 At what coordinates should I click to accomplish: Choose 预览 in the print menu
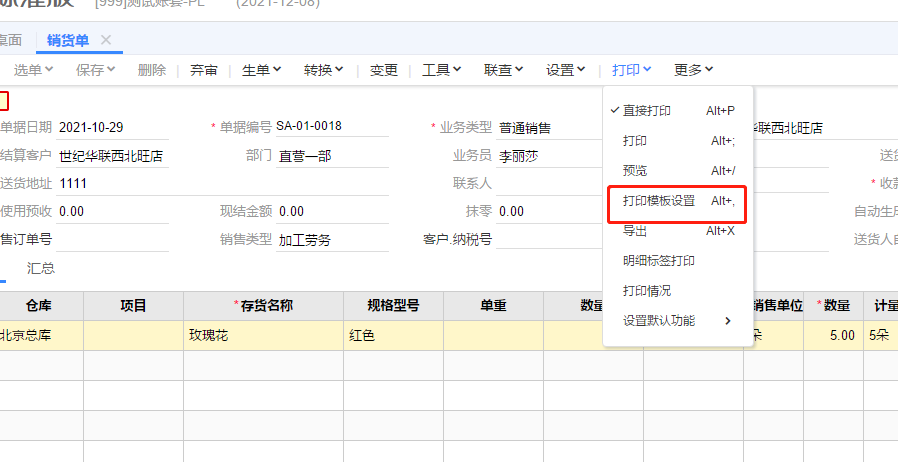click(635, 171)
